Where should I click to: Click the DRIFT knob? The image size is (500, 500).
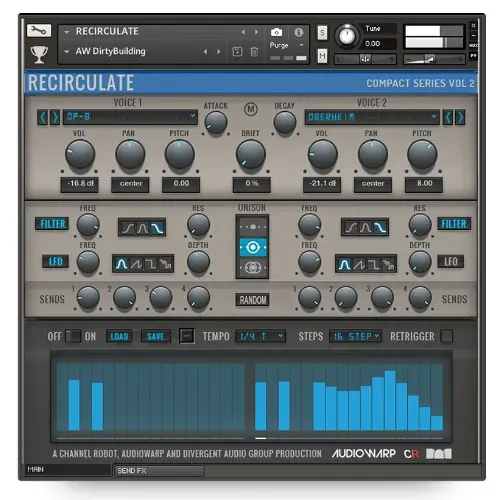pyautogui.click(x=251, y=155)
